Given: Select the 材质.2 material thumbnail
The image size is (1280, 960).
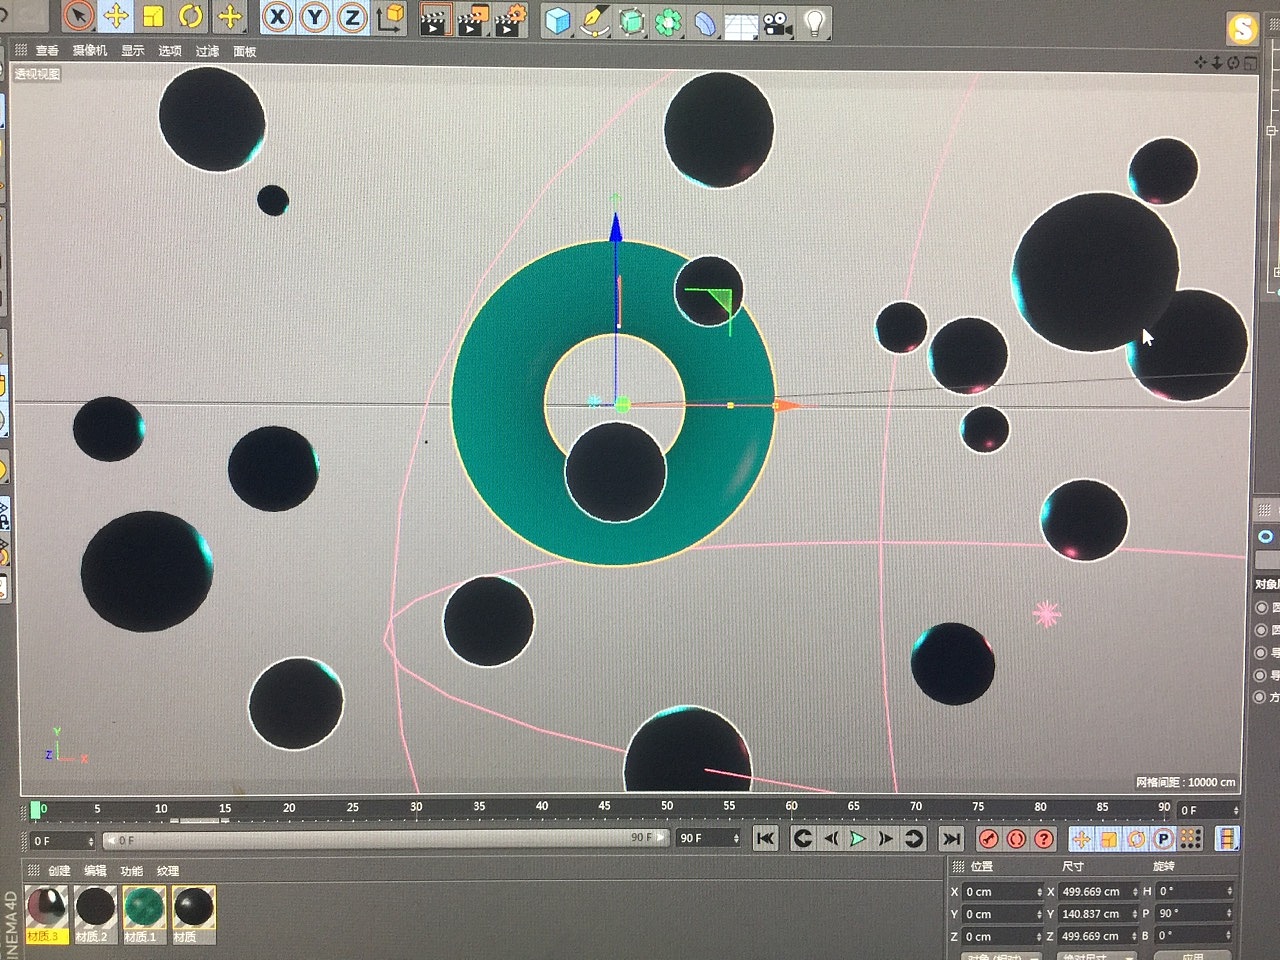Looking at the screenshot, I should coord(95,913).
